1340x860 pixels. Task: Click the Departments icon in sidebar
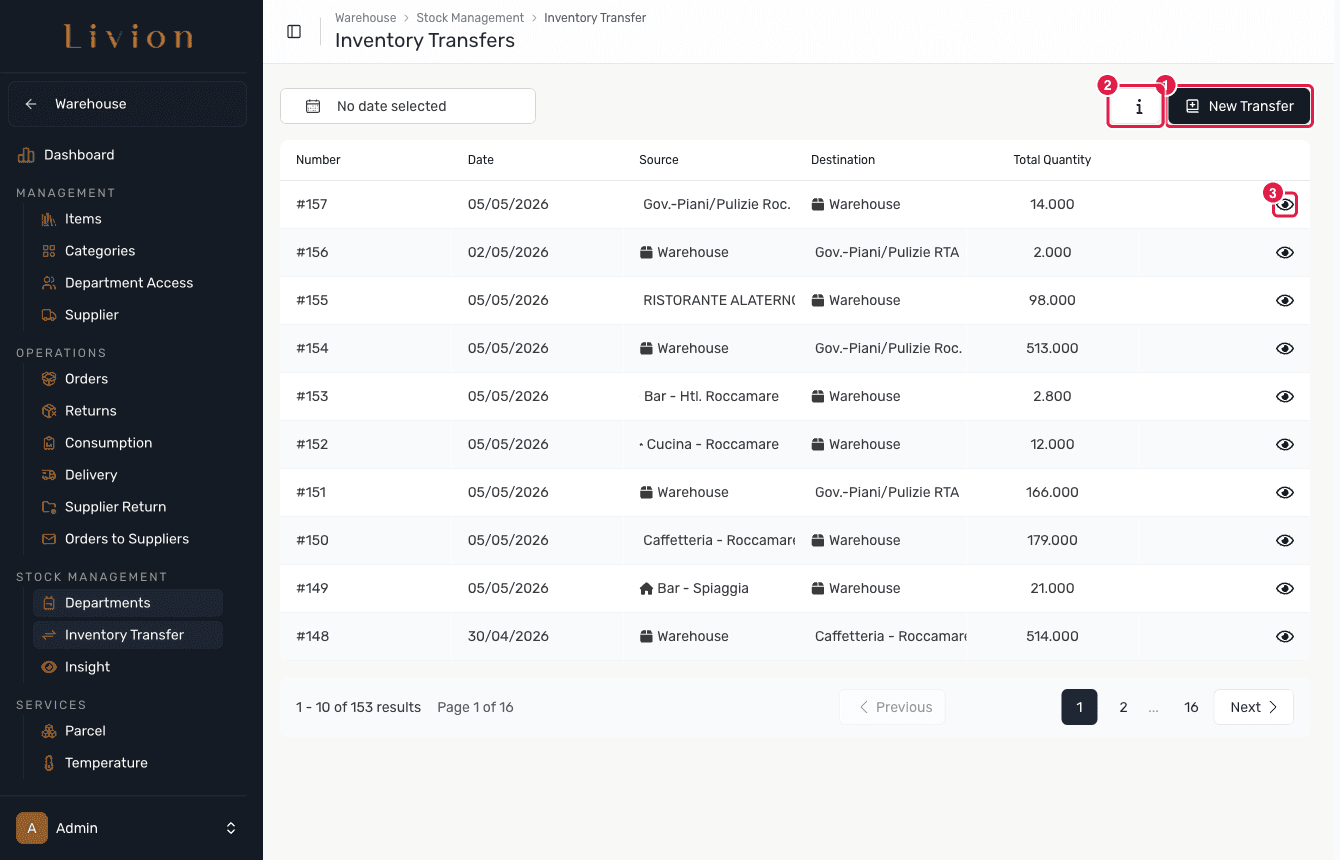point(49,603)
